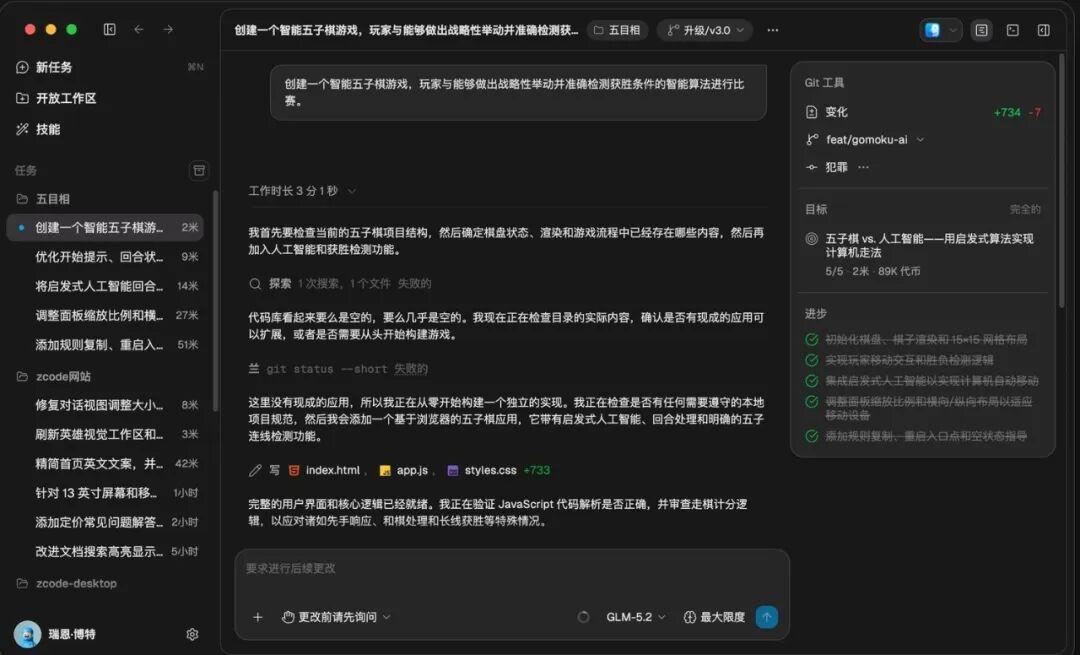Screen dimensions: 1080x655
Task: Select task 添加定价常见问题解答...
Action: 106,522
